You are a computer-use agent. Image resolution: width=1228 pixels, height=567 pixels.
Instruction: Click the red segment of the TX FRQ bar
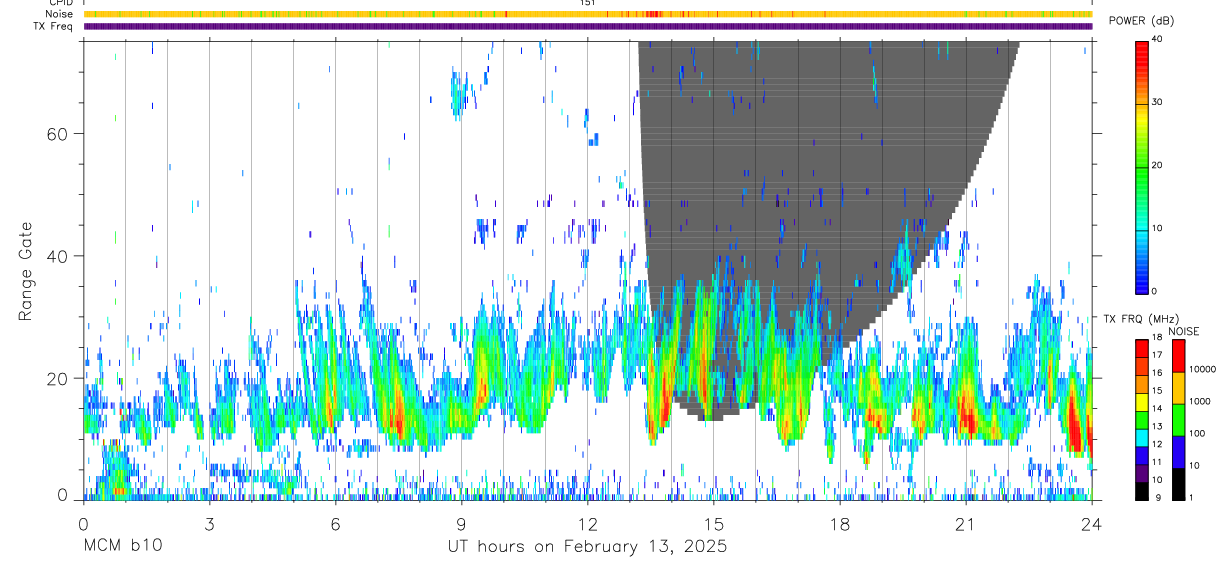(x=1141, y=349)
